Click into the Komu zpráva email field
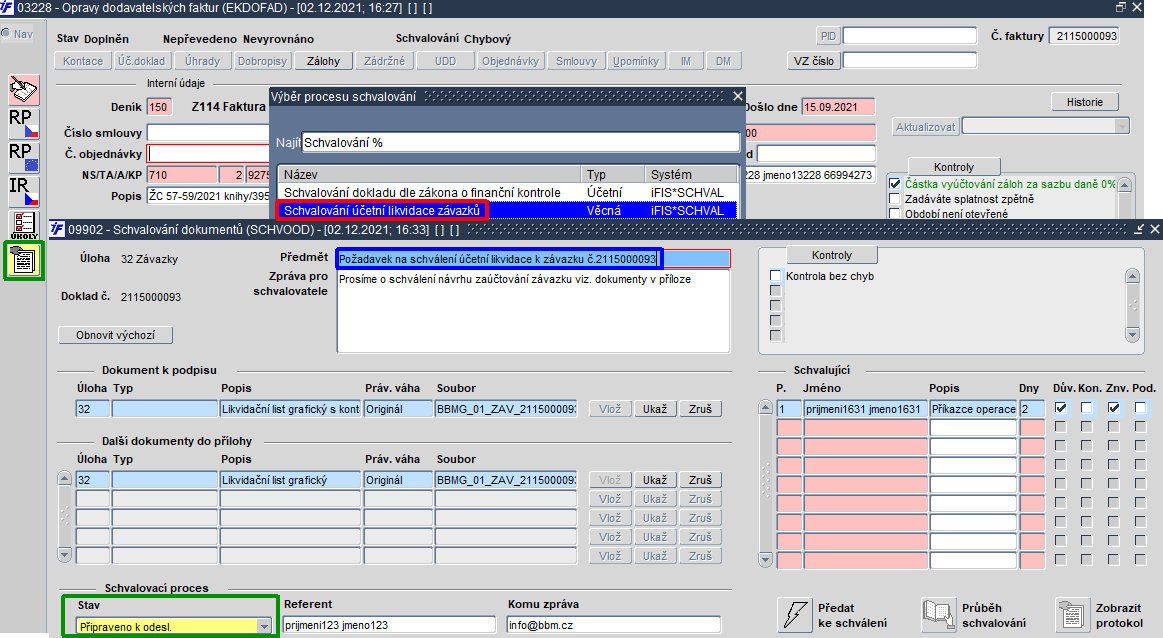 pyautogui.click(x=613, y=625)
